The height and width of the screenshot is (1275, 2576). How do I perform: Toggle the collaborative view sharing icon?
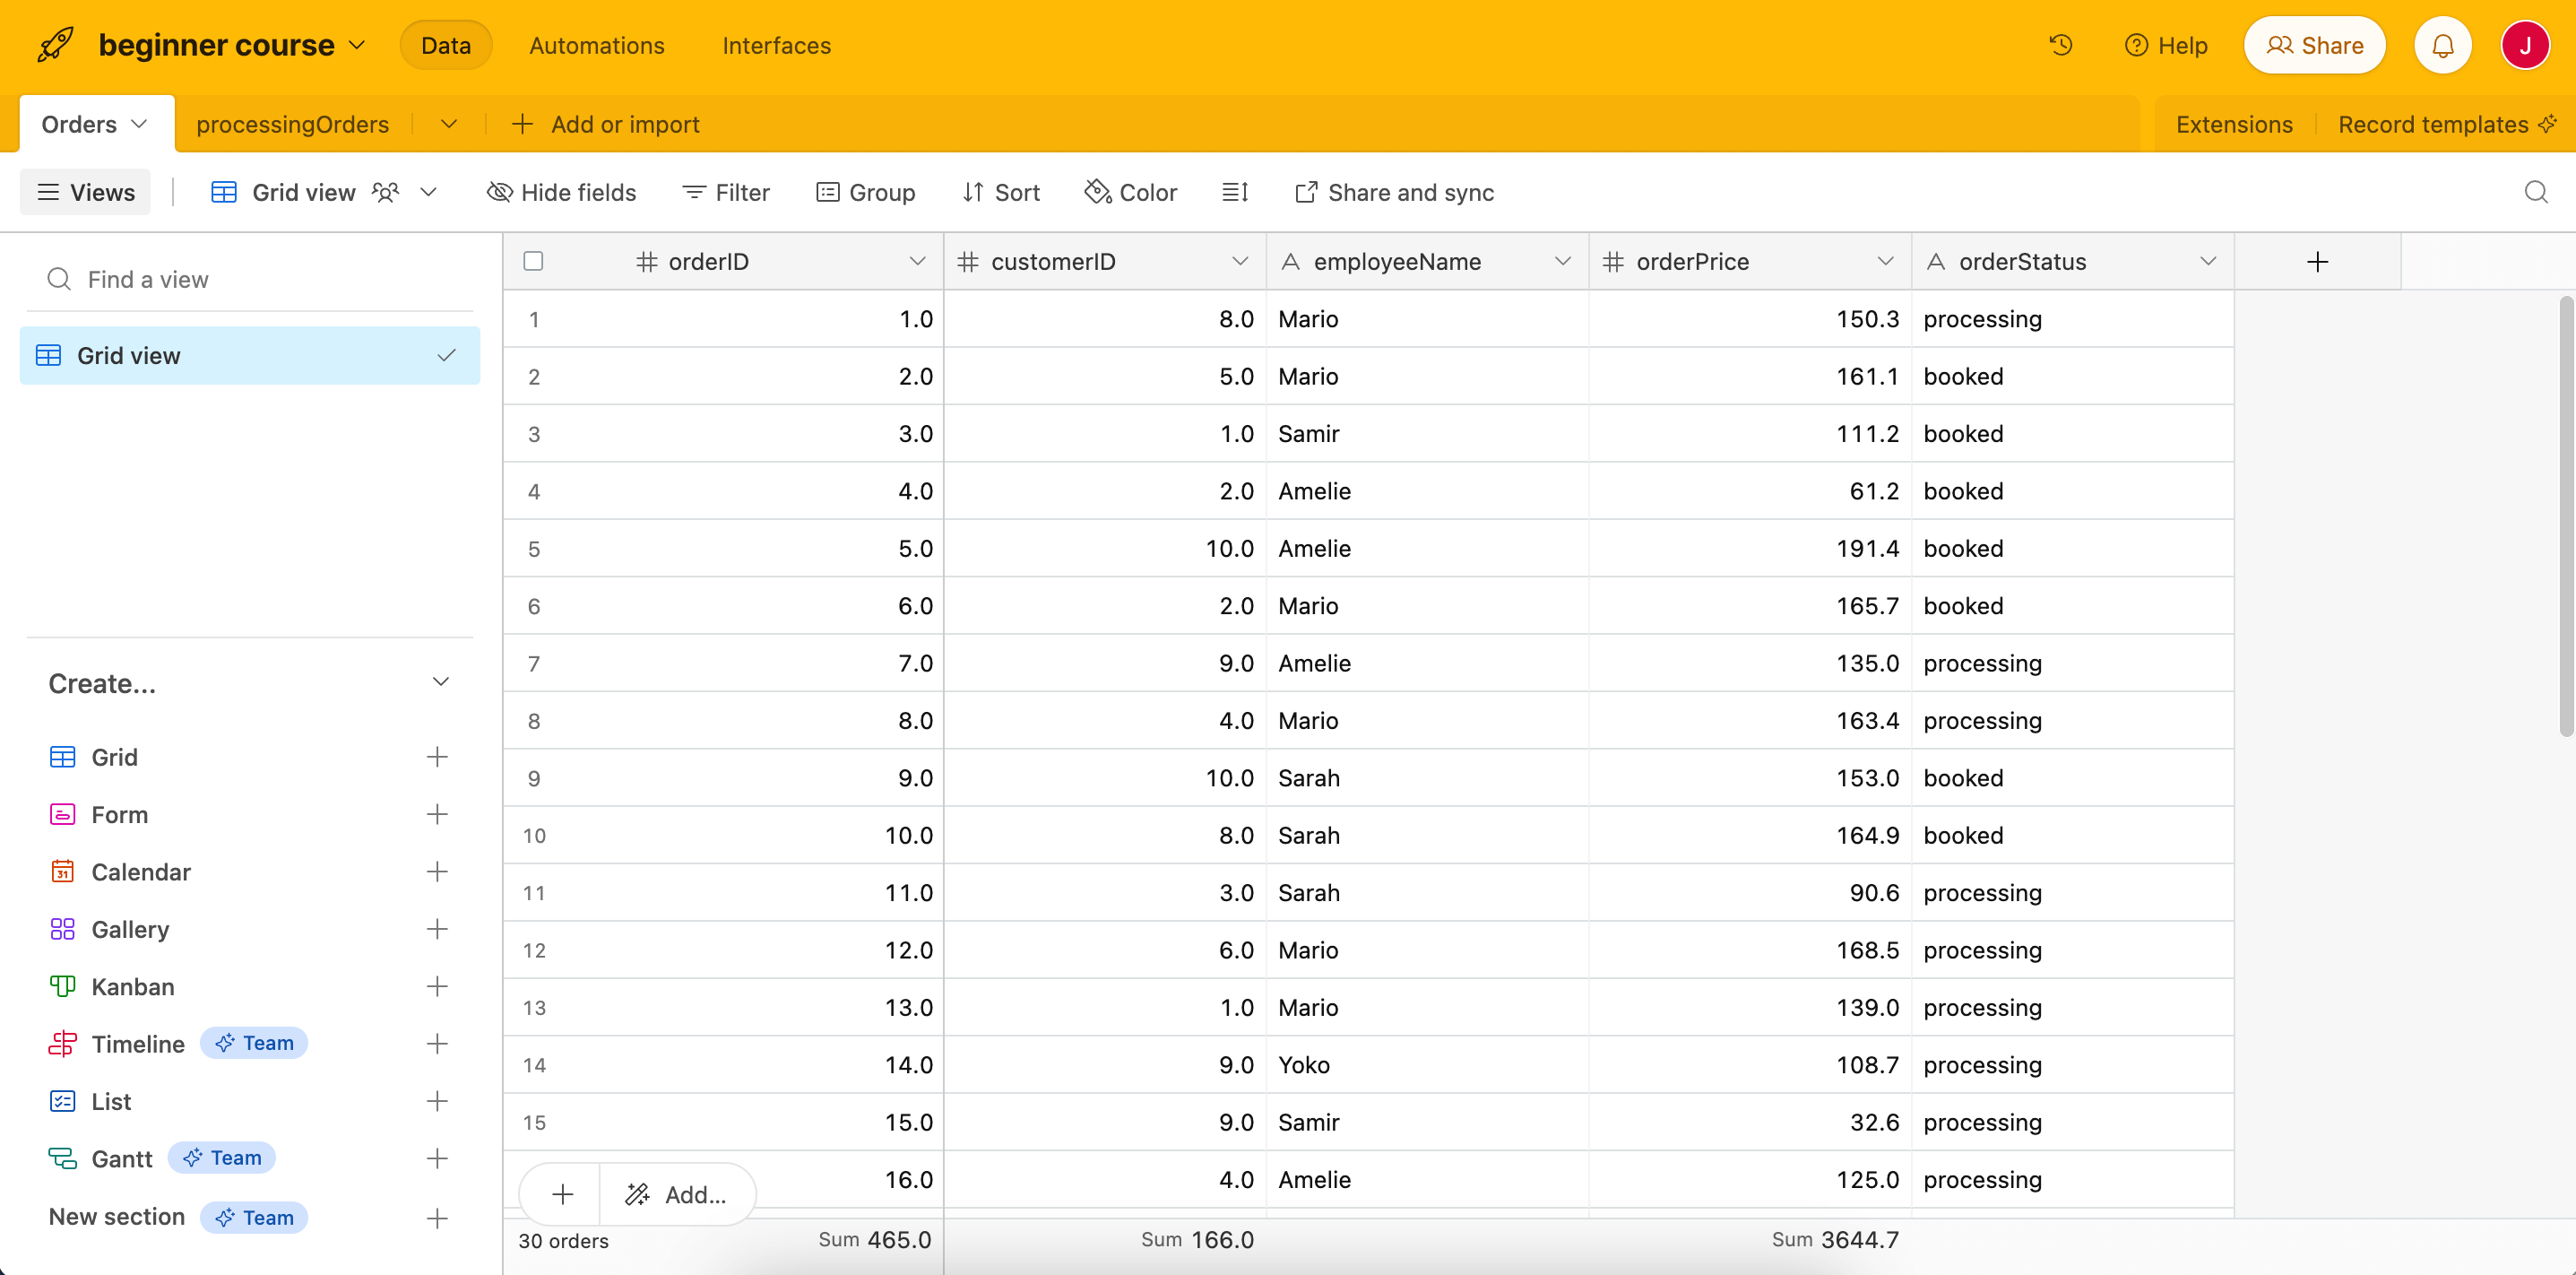tap(385, 192)
